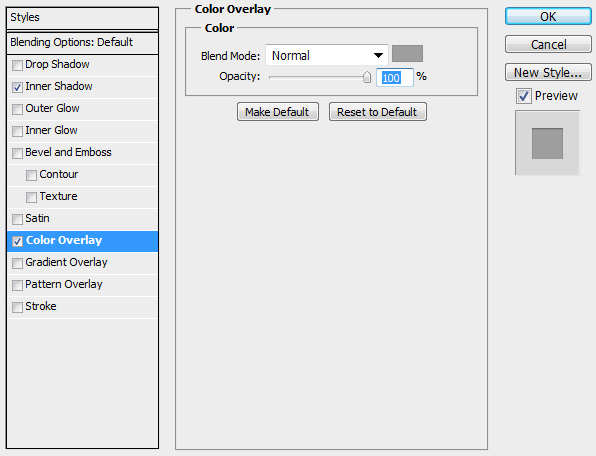Click the Opacity percentage input field
This screenshot has height=456, width=596.
tap(395, 78)
